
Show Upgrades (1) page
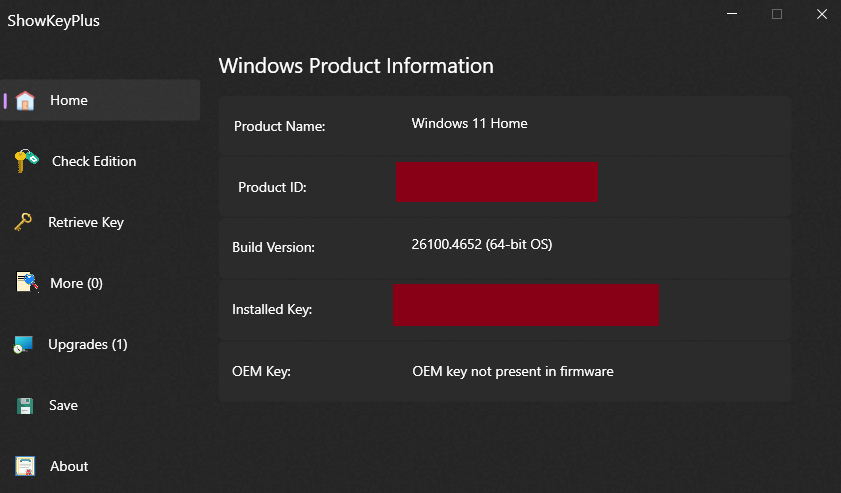click(x=88, y=344)
